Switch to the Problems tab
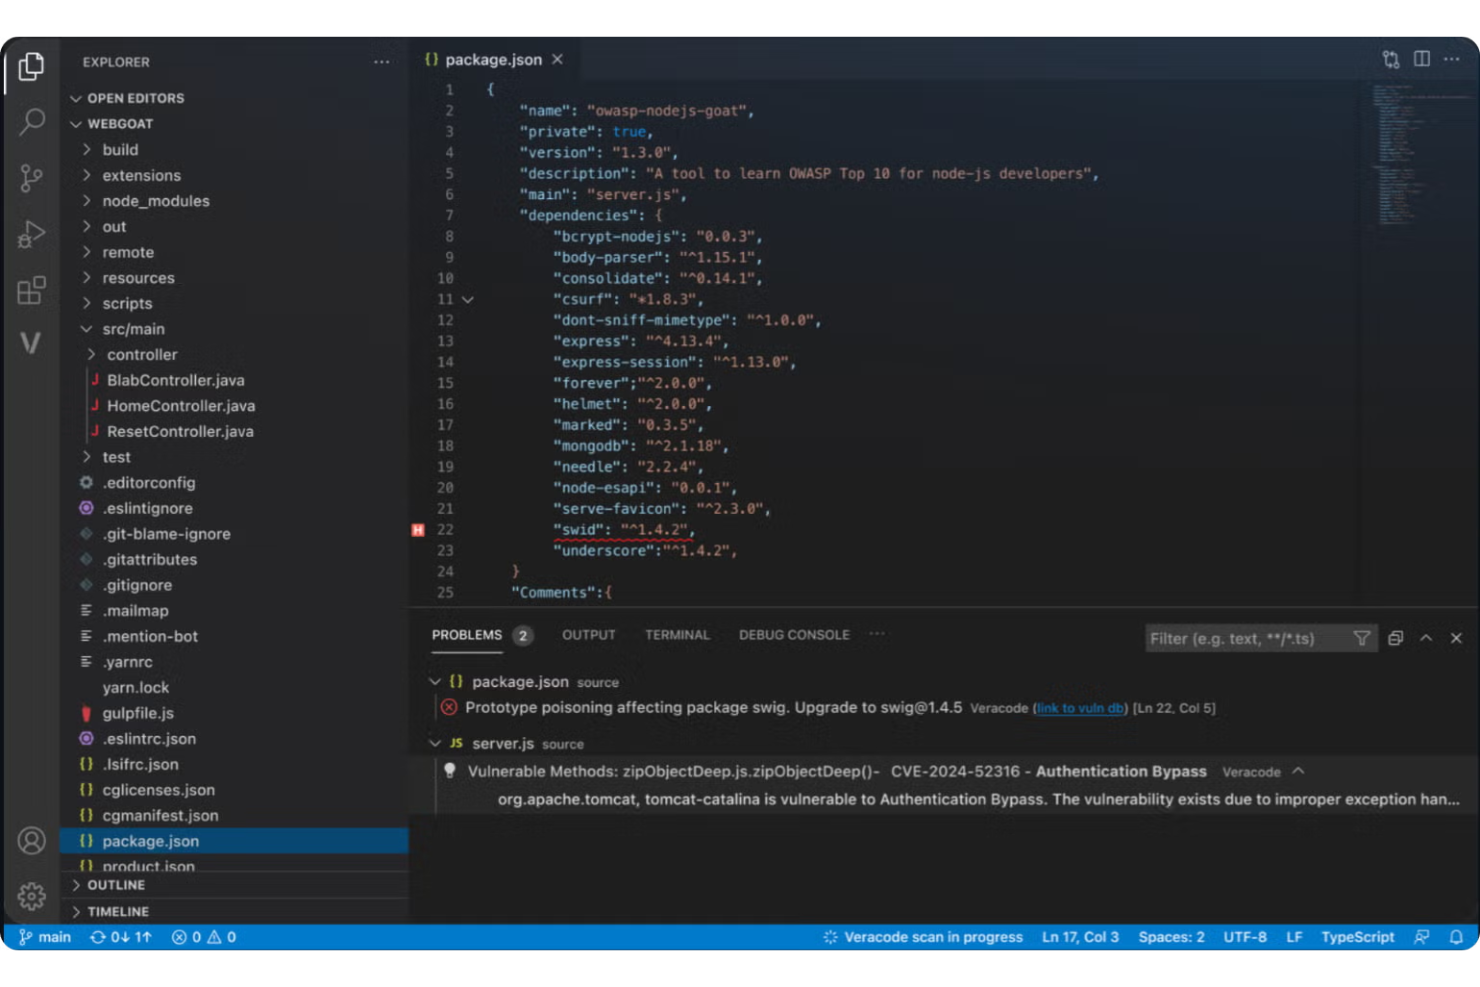This screenshot has width=1480, height=987. coord(467,635)
